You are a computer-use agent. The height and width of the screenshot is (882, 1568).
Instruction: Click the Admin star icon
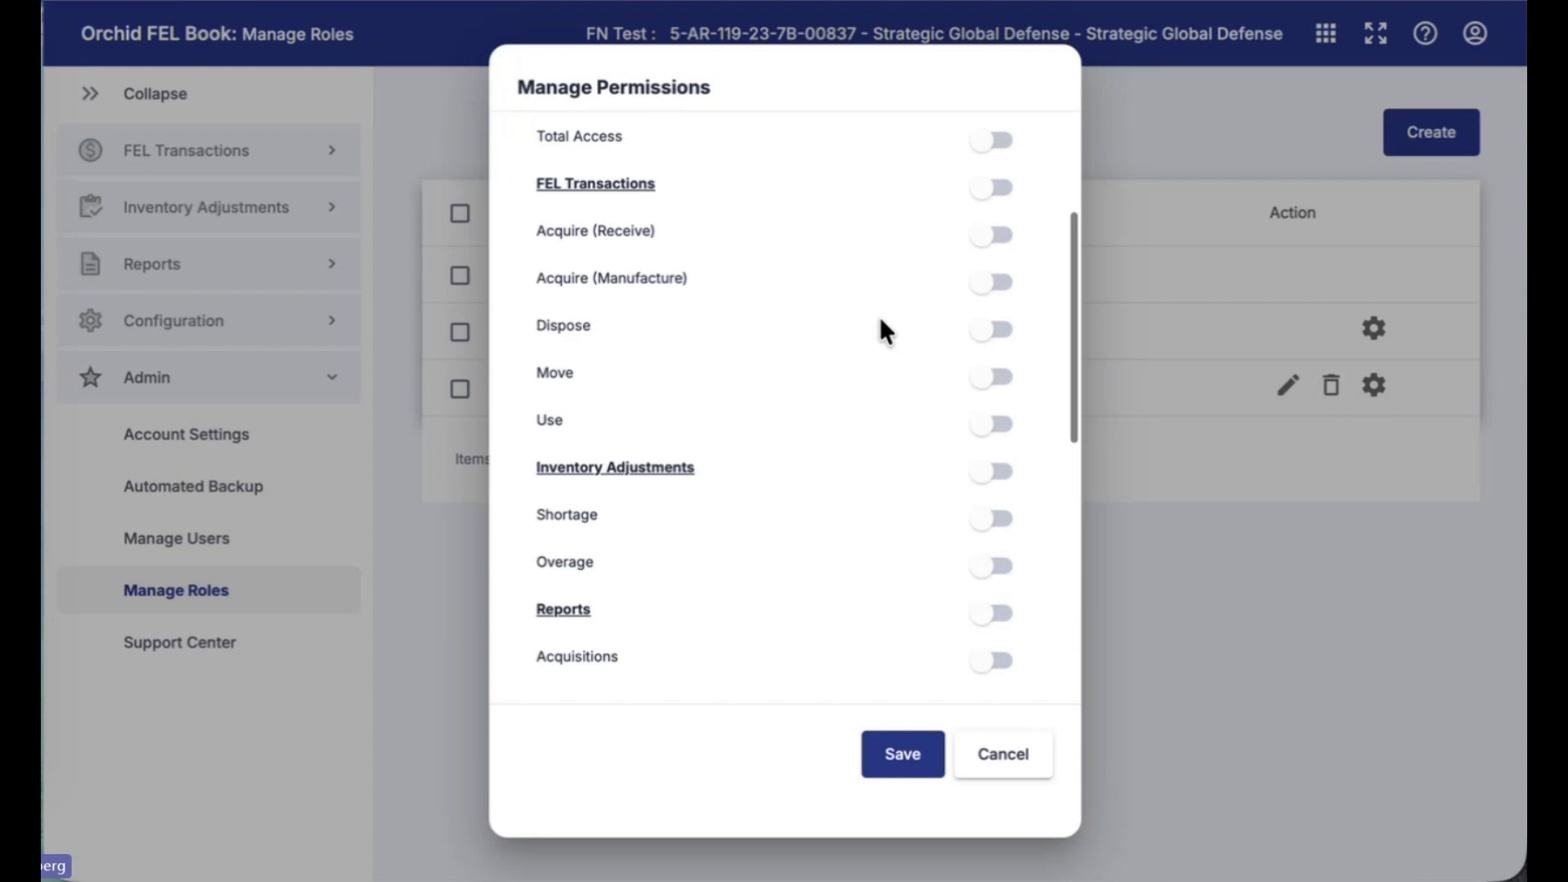tap(90, 377)
